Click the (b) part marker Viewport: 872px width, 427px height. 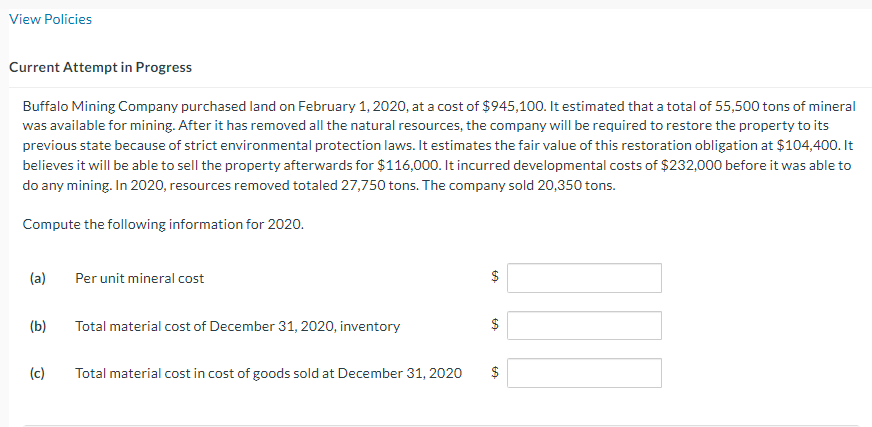(35, 326)
